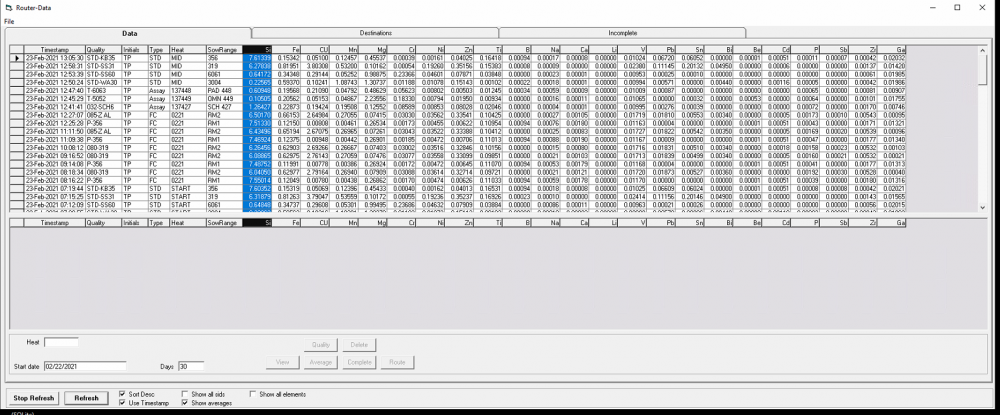Switch to the Incomplete tab
Screen dimensions: 1000x415
click(622, 33)
